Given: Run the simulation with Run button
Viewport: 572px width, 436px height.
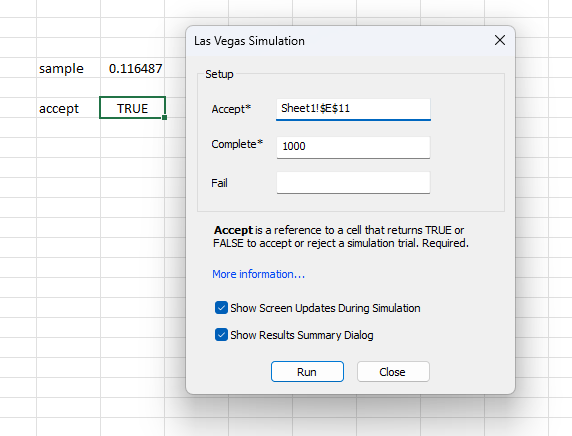Looking at the screenshot, I should click(307, 371).
